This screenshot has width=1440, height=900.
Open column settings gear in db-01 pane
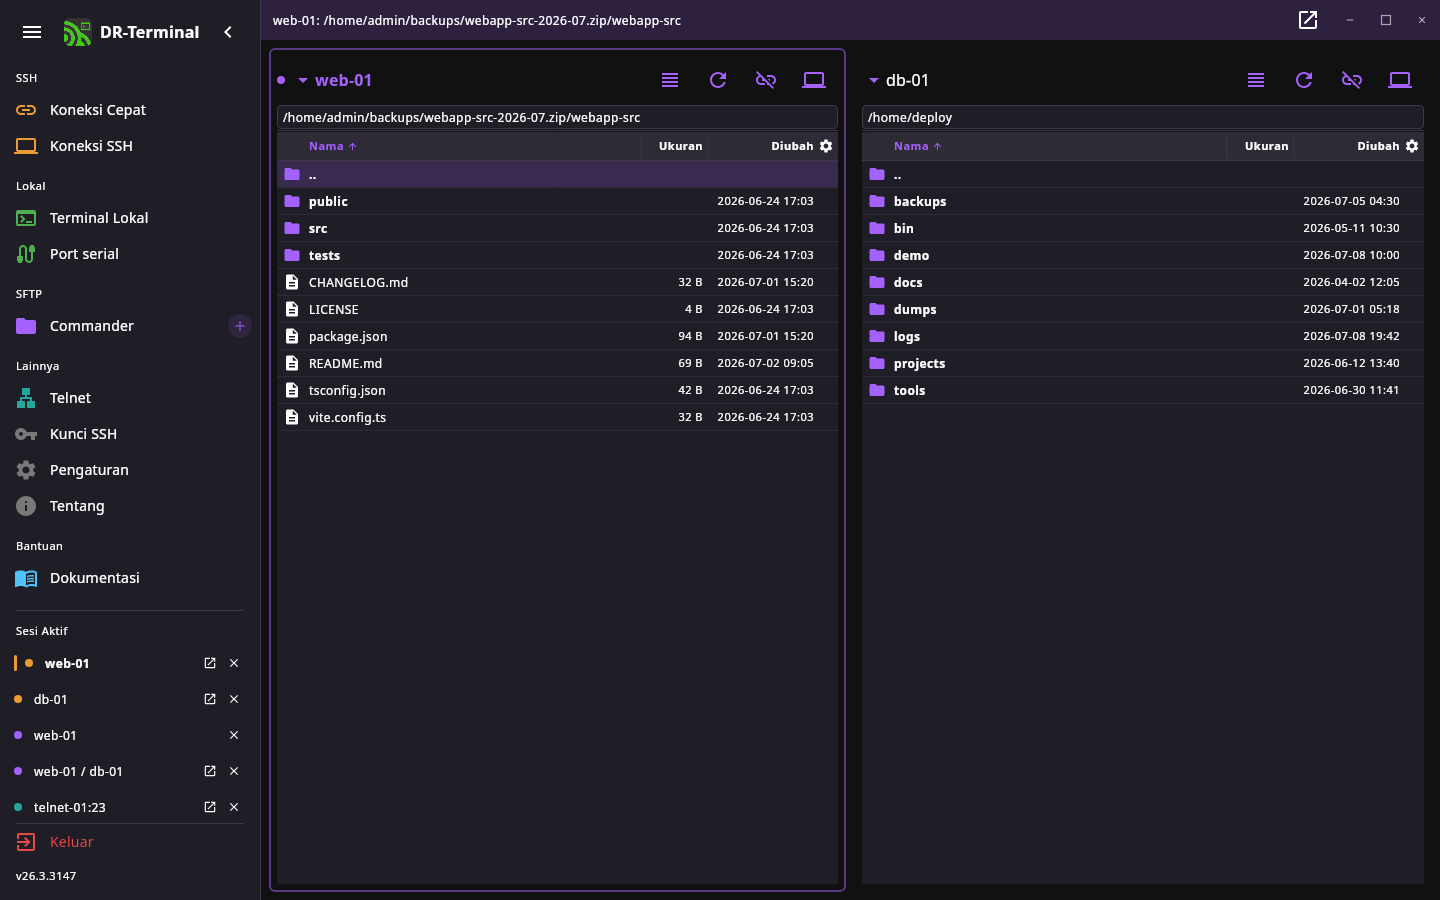tap(1412, 146)
